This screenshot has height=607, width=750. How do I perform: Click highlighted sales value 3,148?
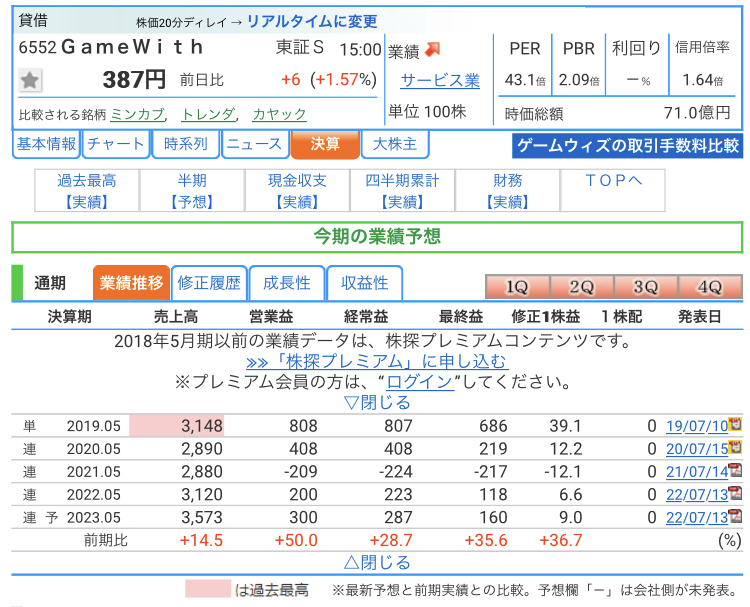pos(201,426)
